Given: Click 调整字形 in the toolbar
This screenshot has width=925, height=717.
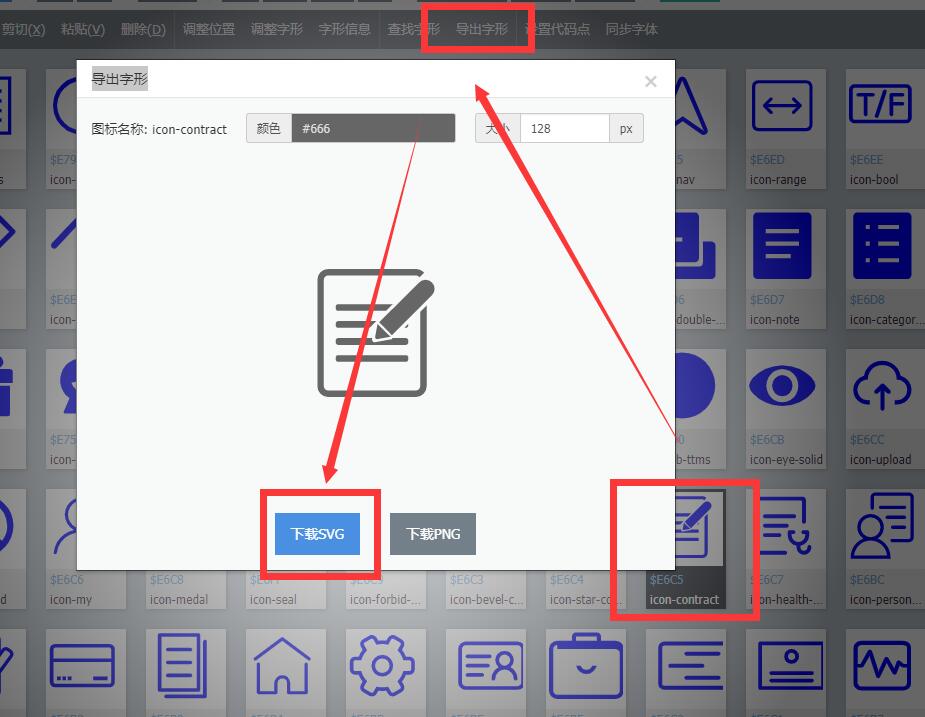Looking at the screenshot, I should (x=276, y=29).
